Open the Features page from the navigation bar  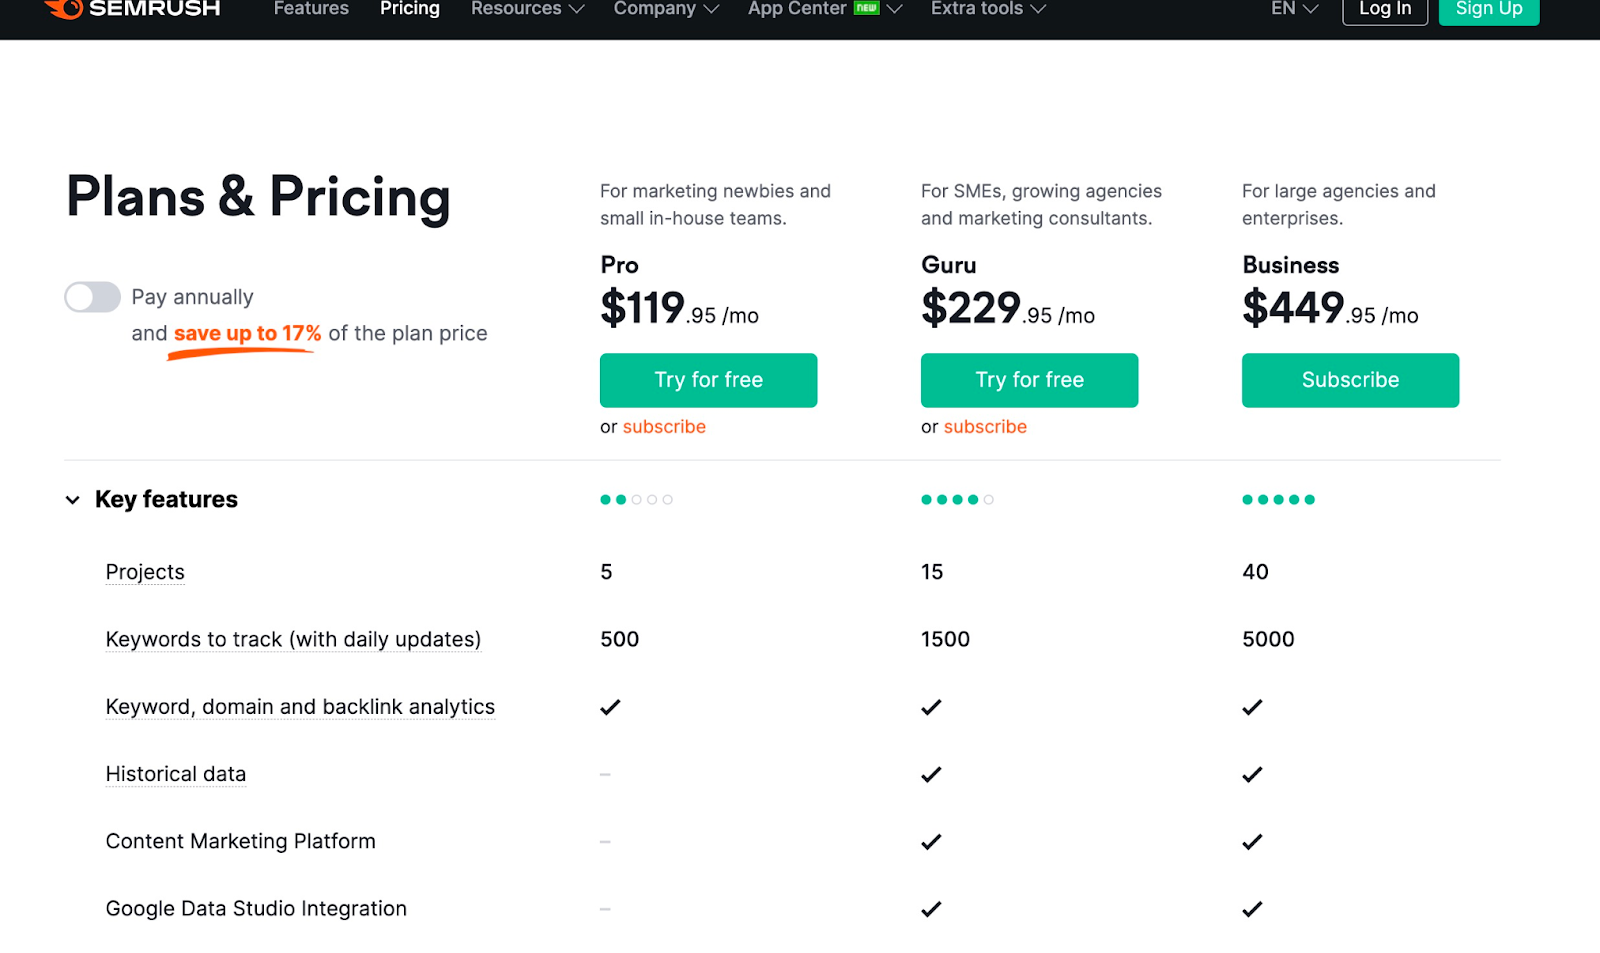click(x=311, y=9)
